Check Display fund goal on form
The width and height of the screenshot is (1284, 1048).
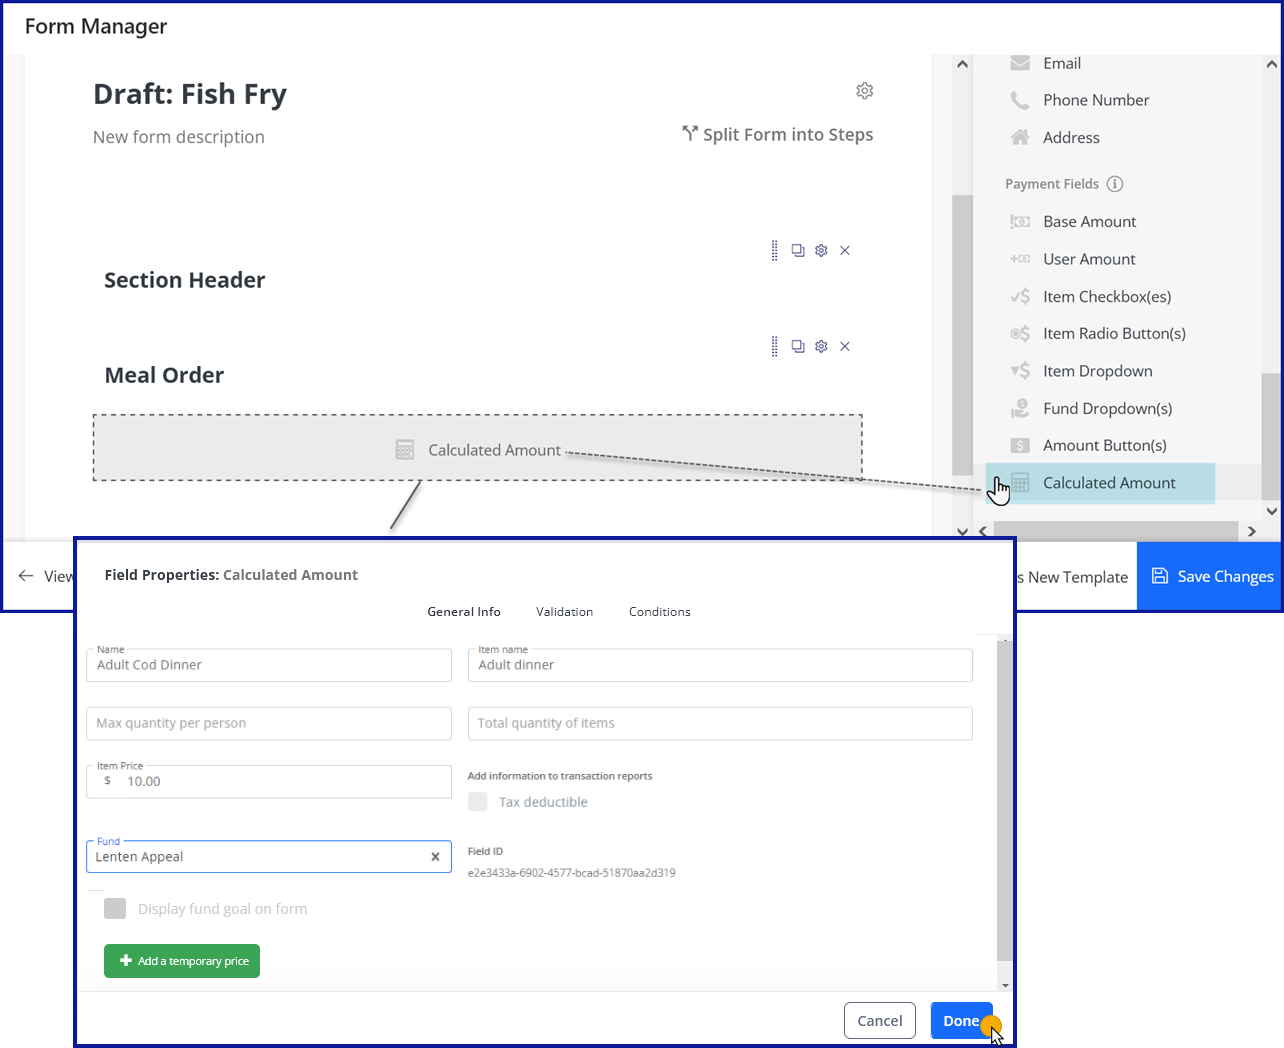[115, 909]
